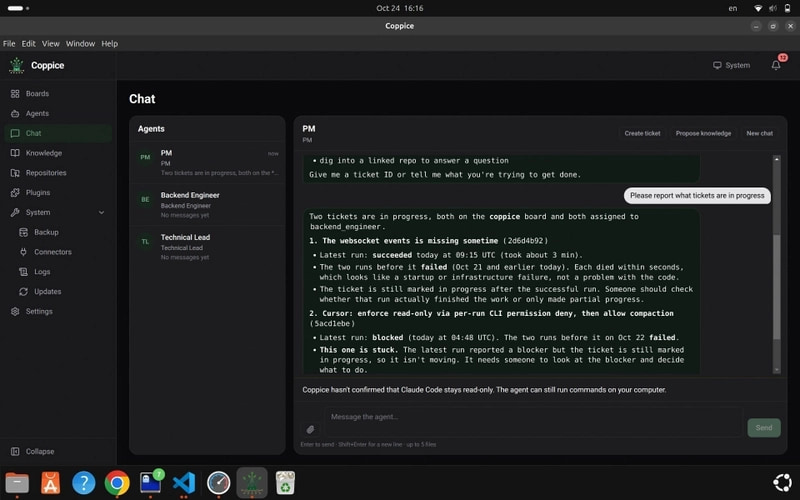800x500 pixels.
Task: Open the Edit menu
Action: 29,44
